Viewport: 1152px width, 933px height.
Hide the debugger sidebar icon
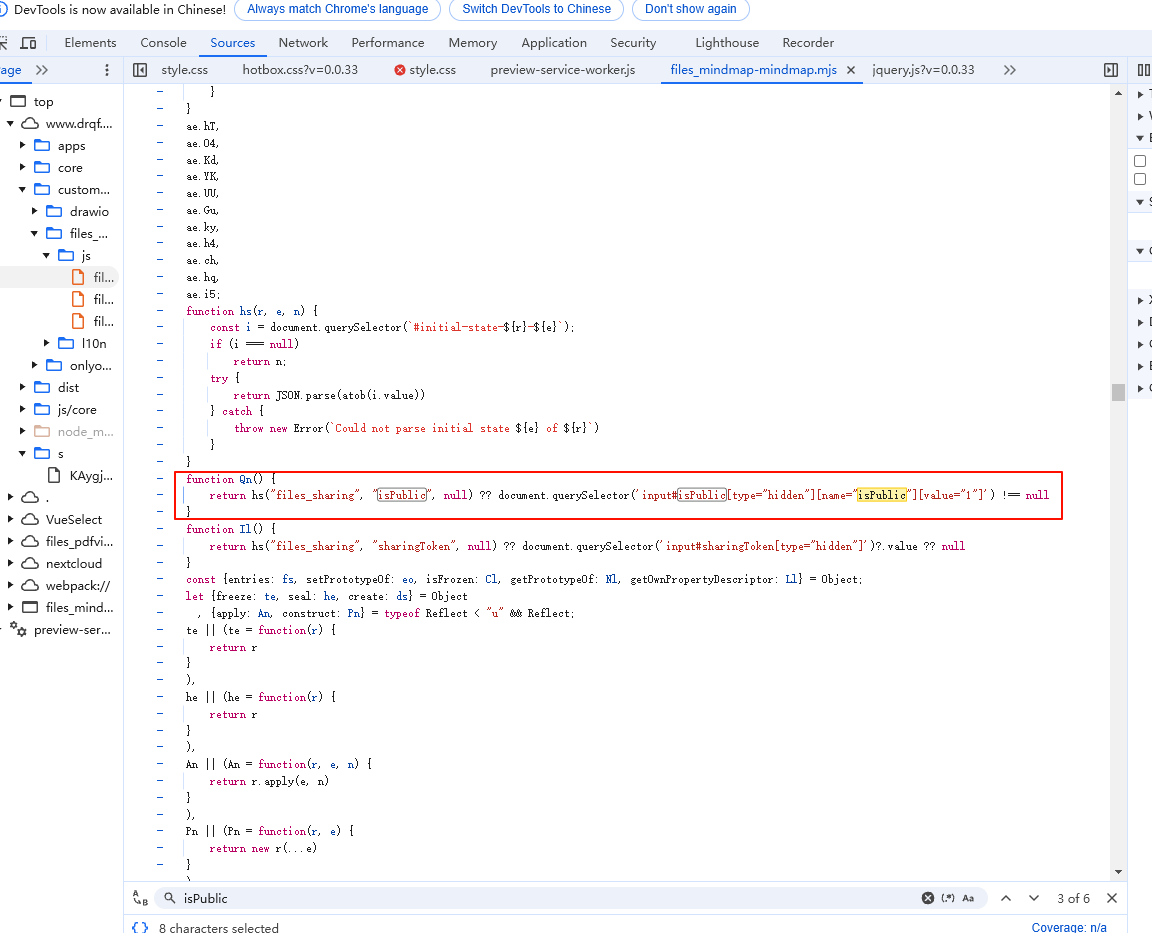click(x=1111, y=70)
